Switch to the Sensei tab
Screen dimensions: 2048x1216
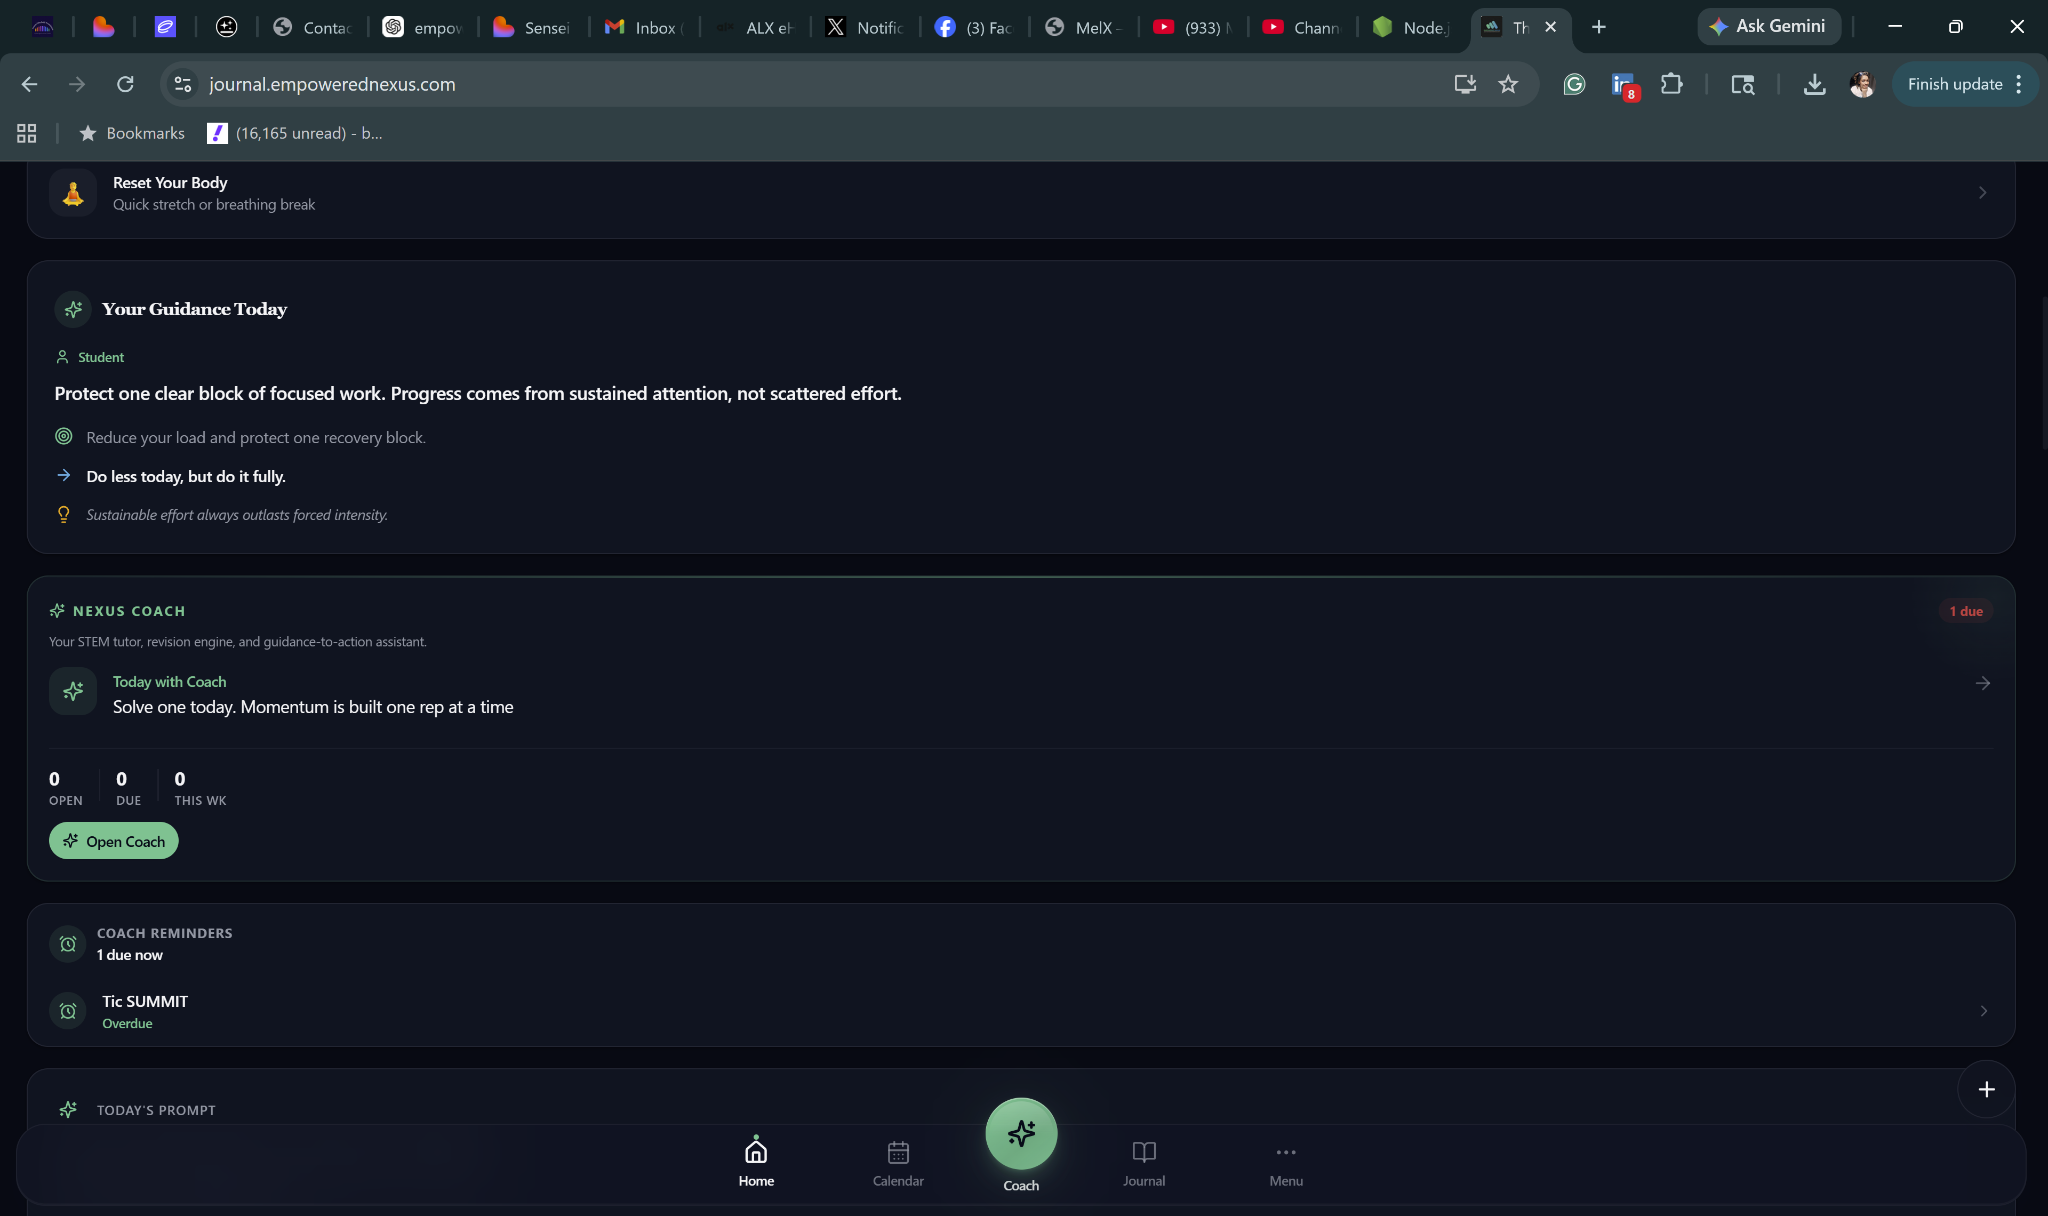[x=533, y=27]
